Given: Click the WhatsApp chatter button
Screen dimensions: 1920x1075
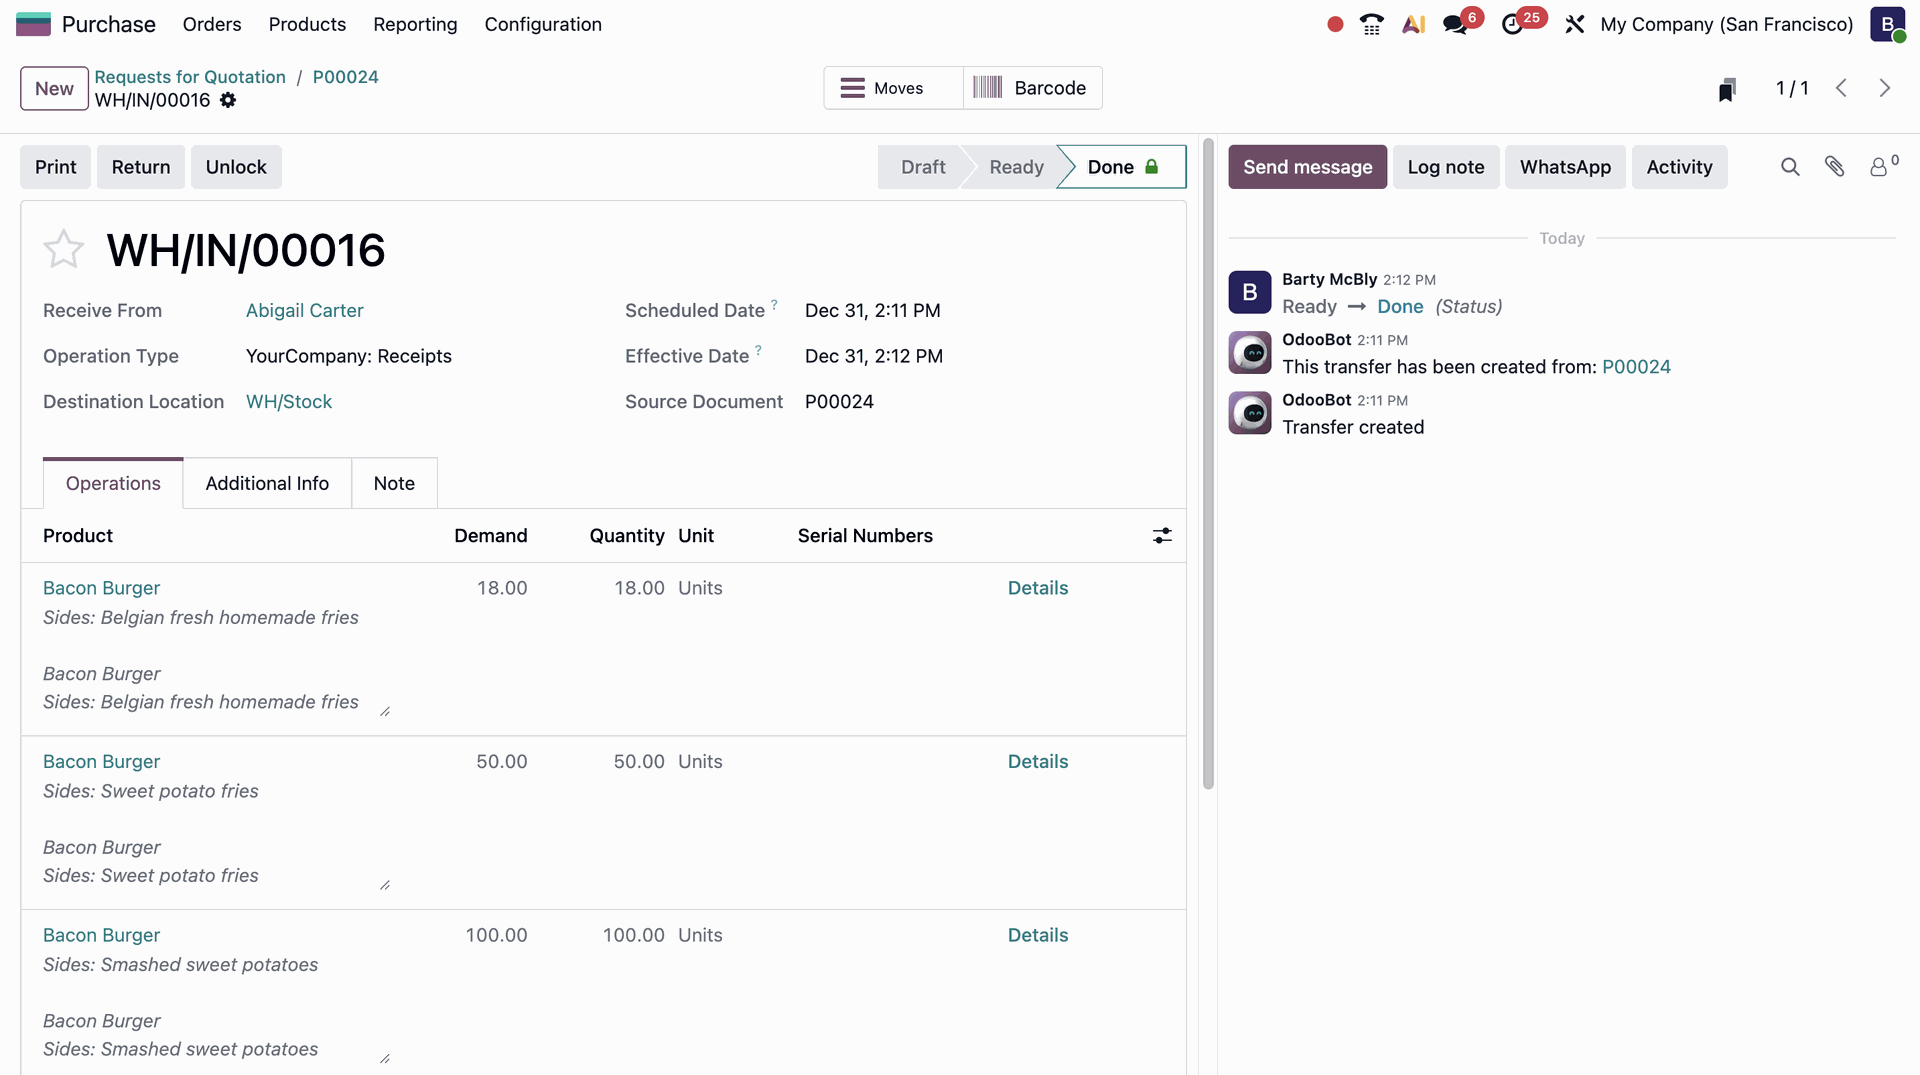Looking at the screenshot, I should pyautogui.click(x=1565, y=167).
